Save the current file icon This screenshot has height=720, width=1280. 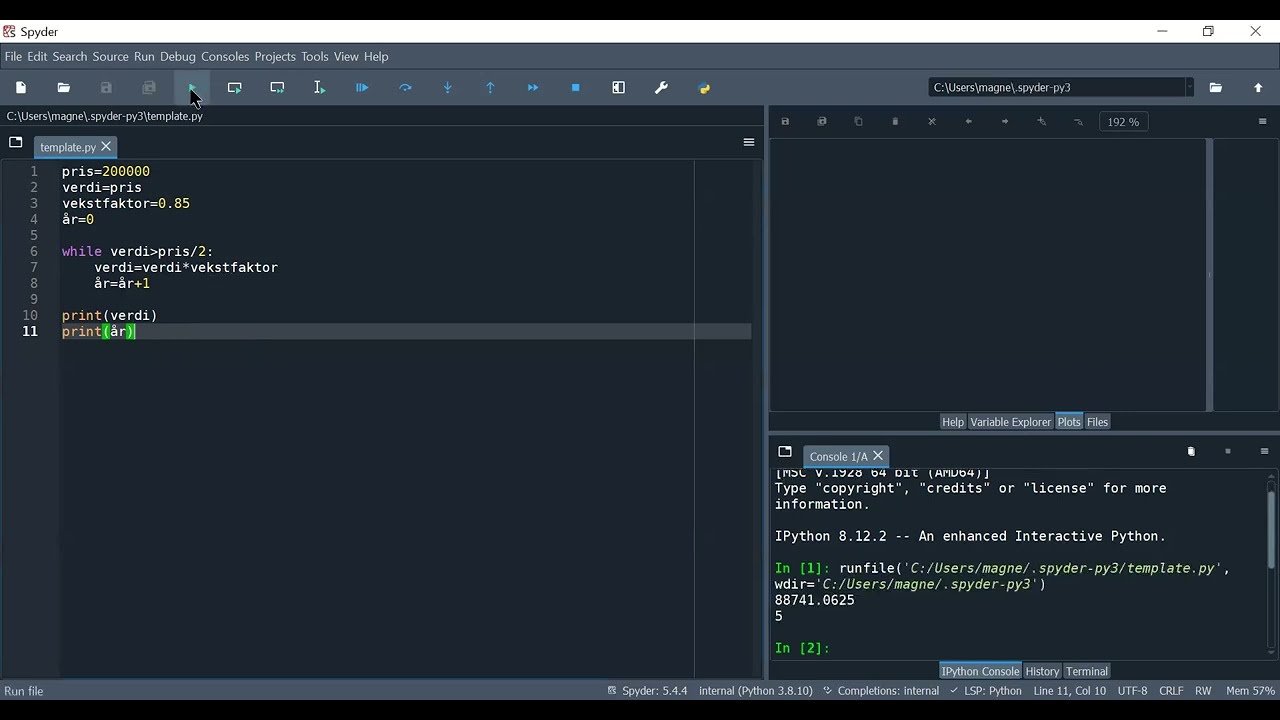tap(107, 88)
